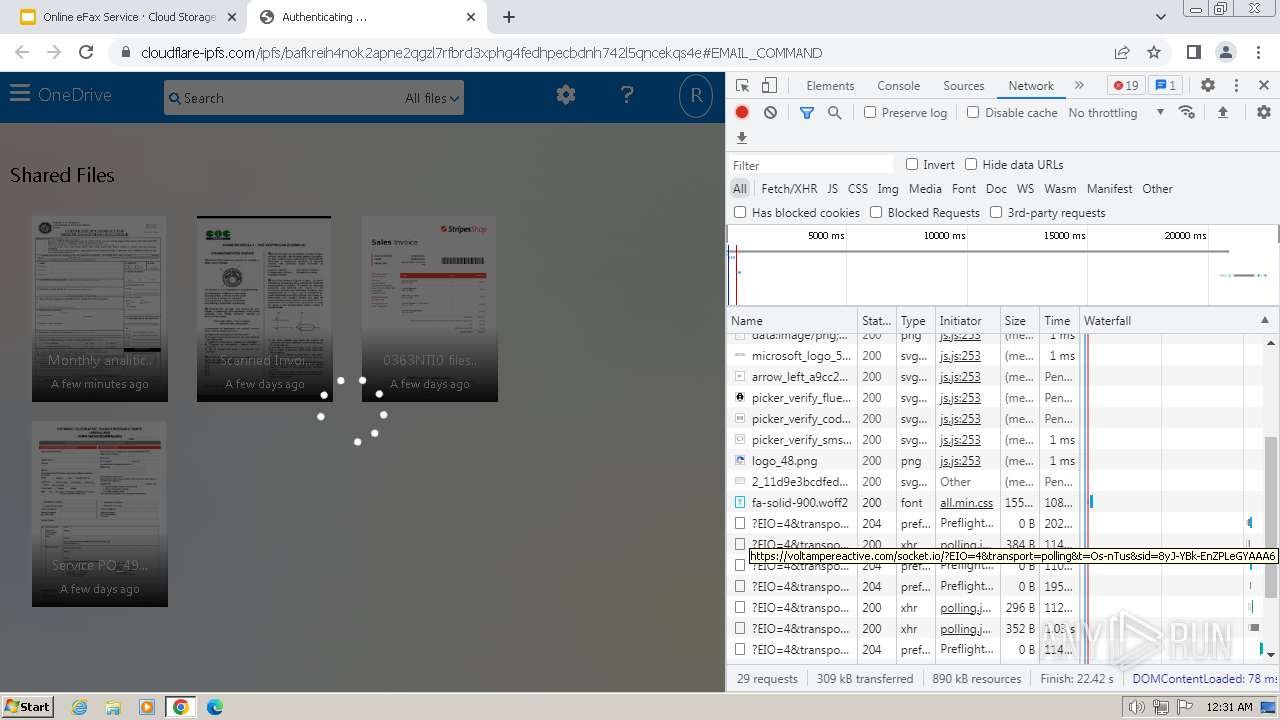Open the R user profile avatar
Image resolution: width=1280 pixels, height=720 pixels.
696,96
